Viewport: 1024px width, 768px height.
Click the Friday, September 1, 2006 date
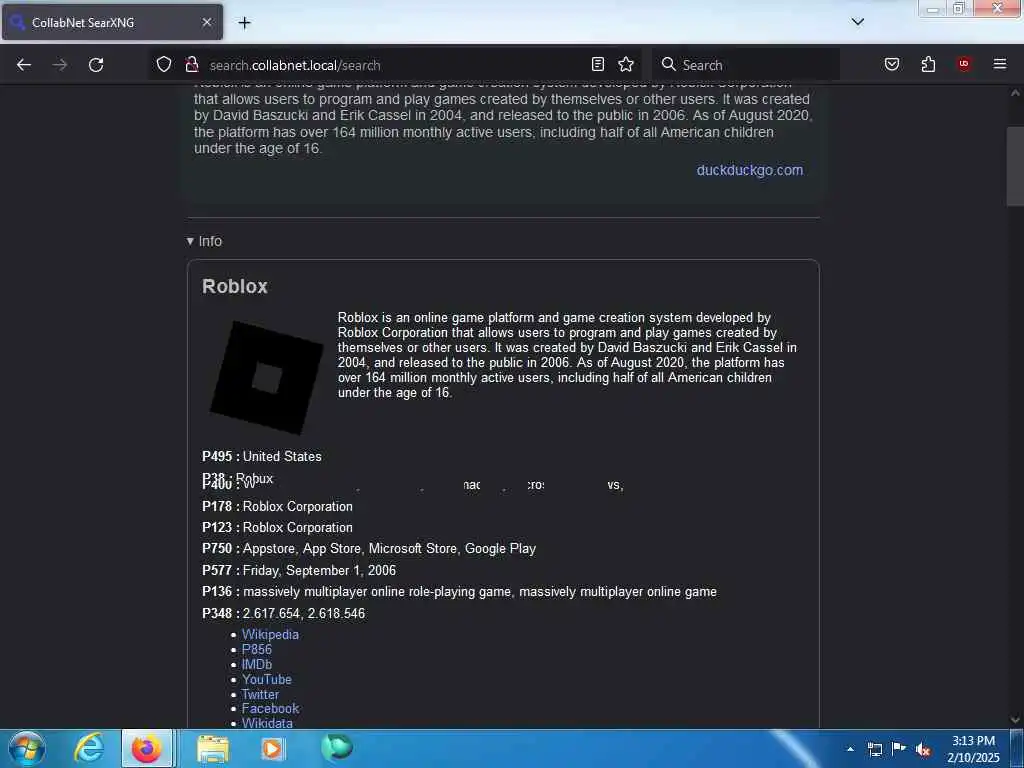(x=319, y=570)
